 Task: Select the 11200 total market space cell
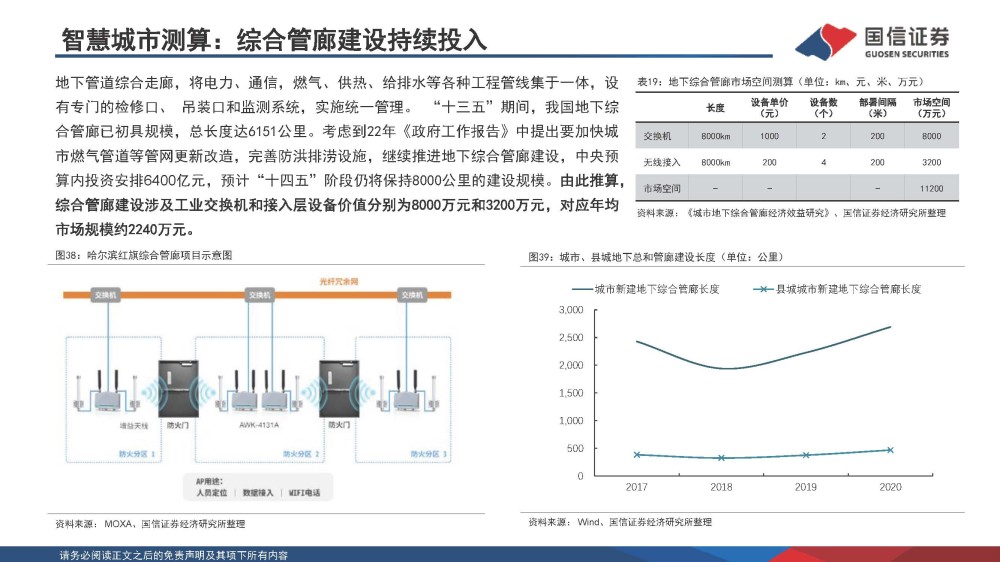(x=931, y=187)
